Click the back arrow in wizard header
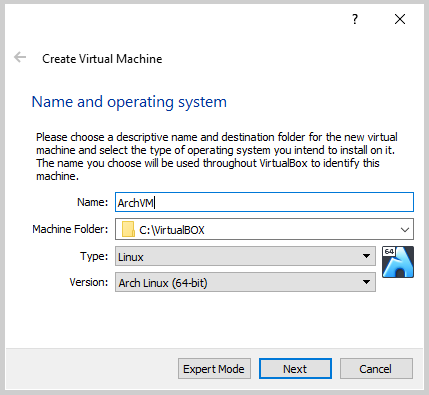Viewport: 429px width, 395px height. pos(20,57)
